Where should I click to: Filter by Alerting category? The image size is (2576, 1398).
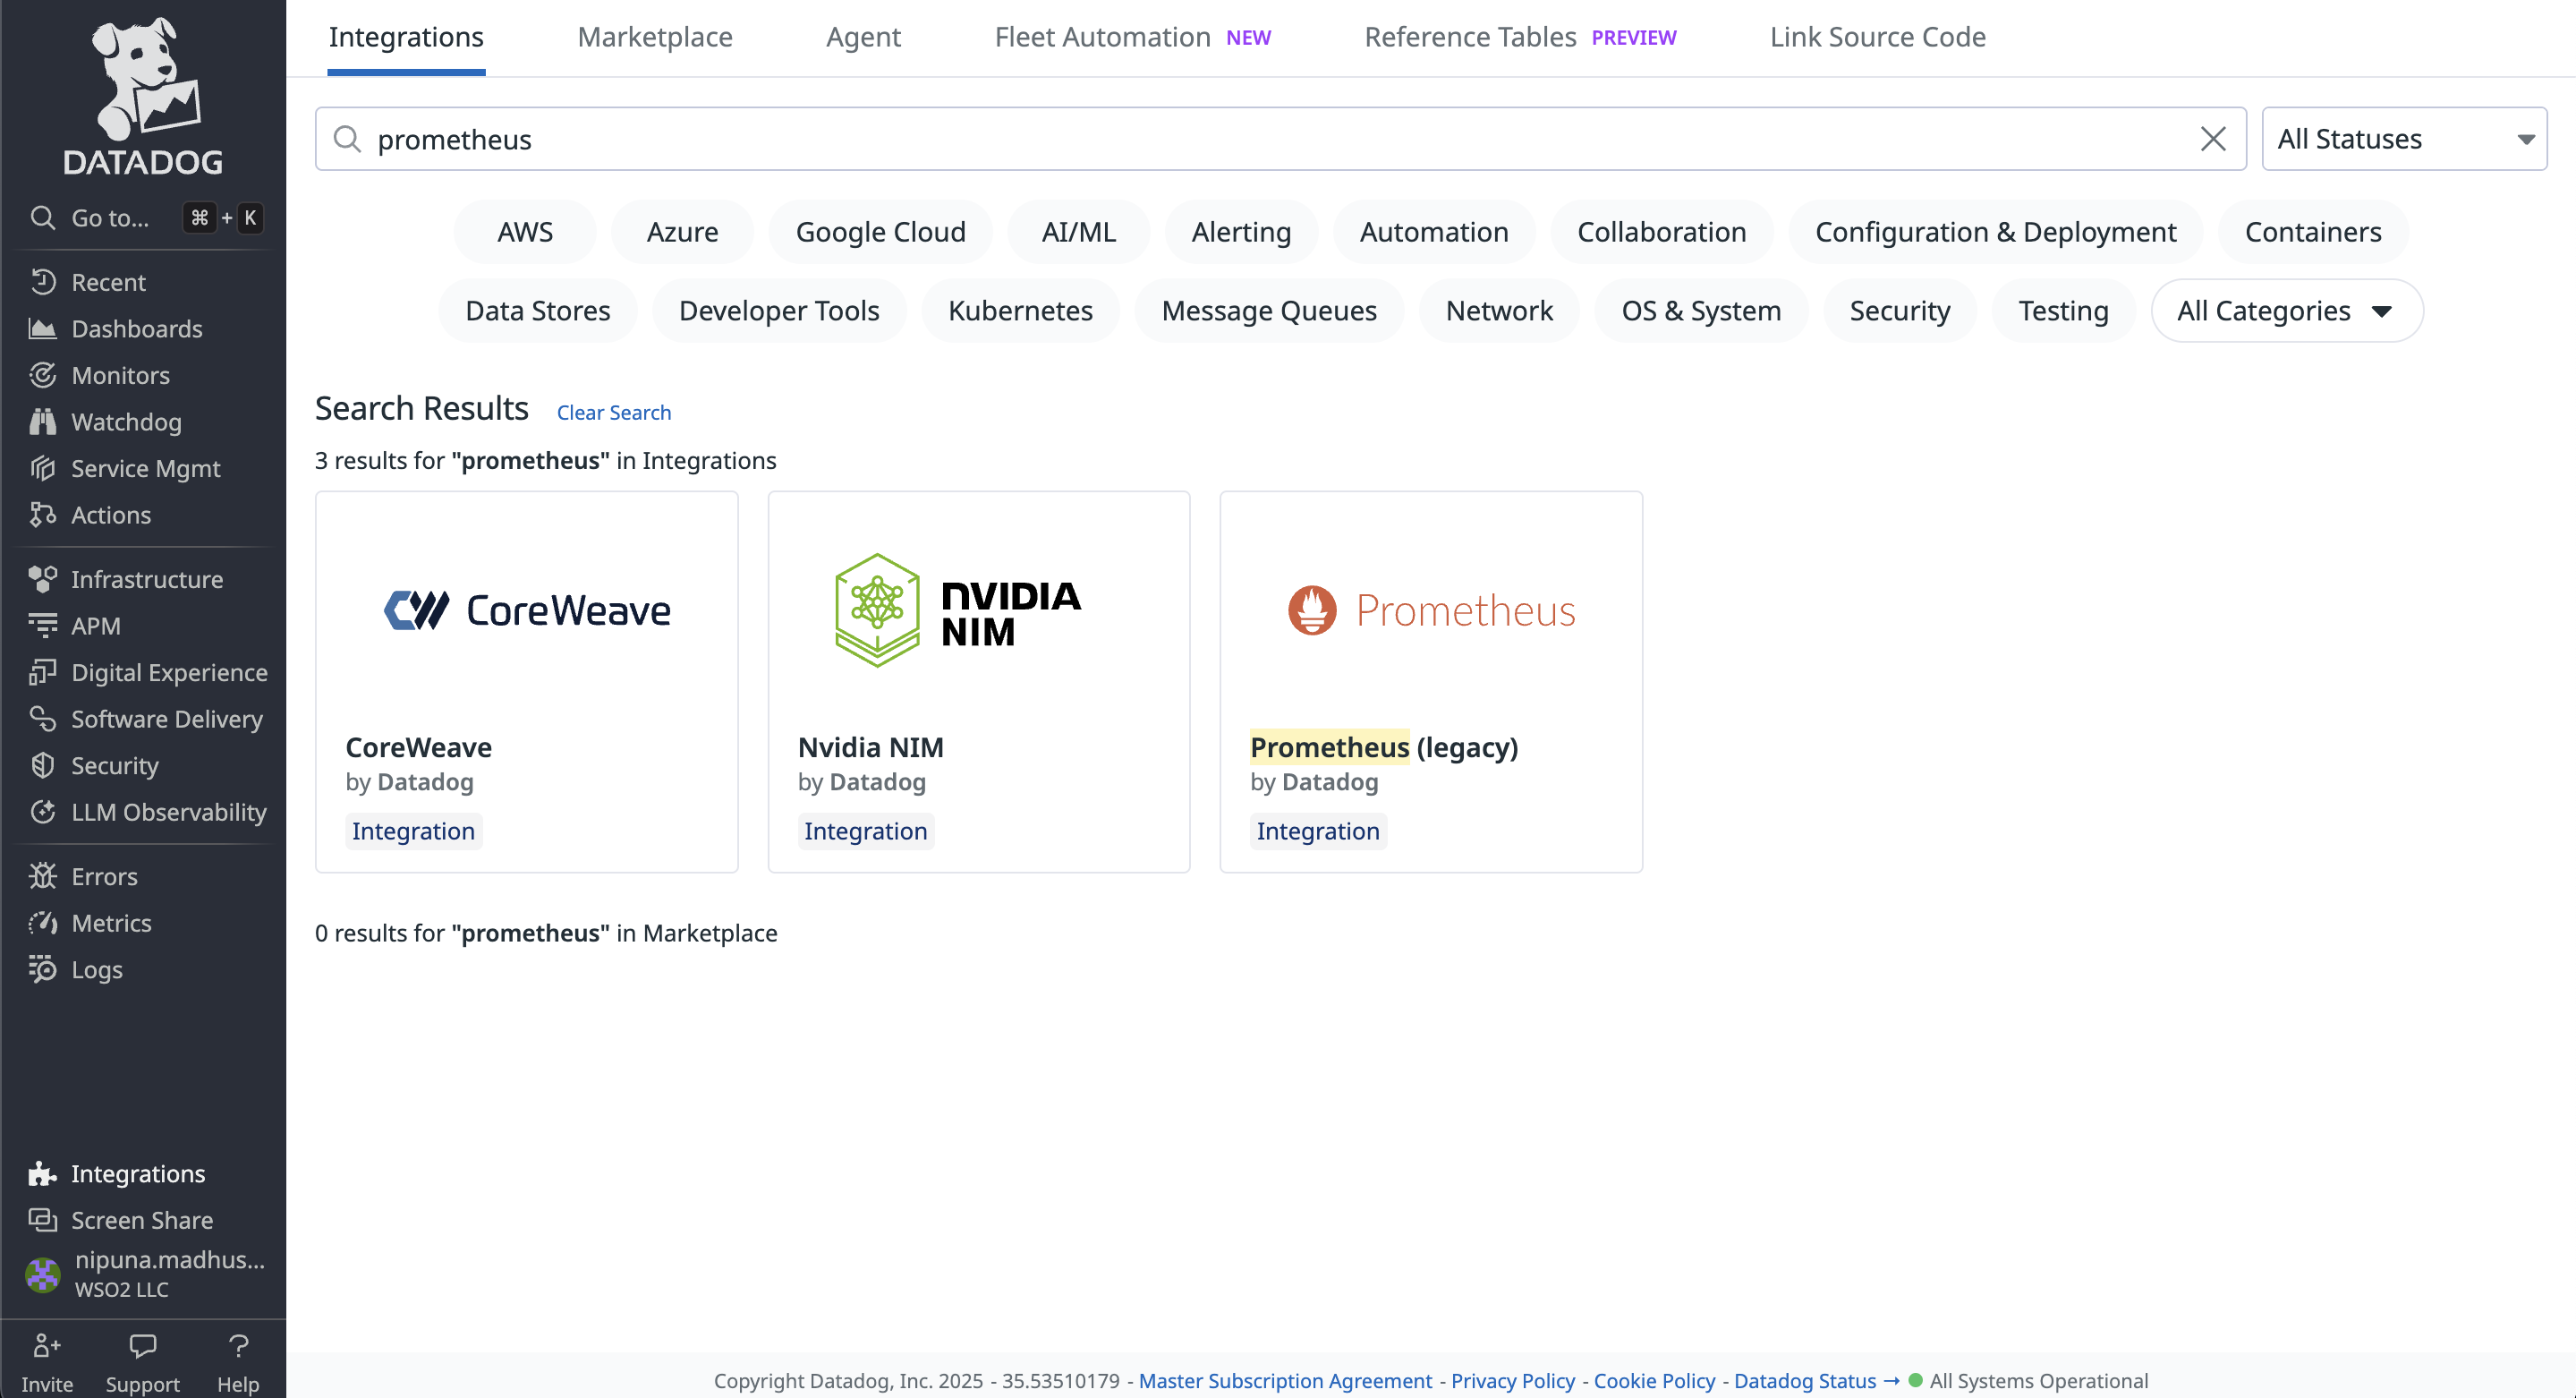coord(1241,232)
